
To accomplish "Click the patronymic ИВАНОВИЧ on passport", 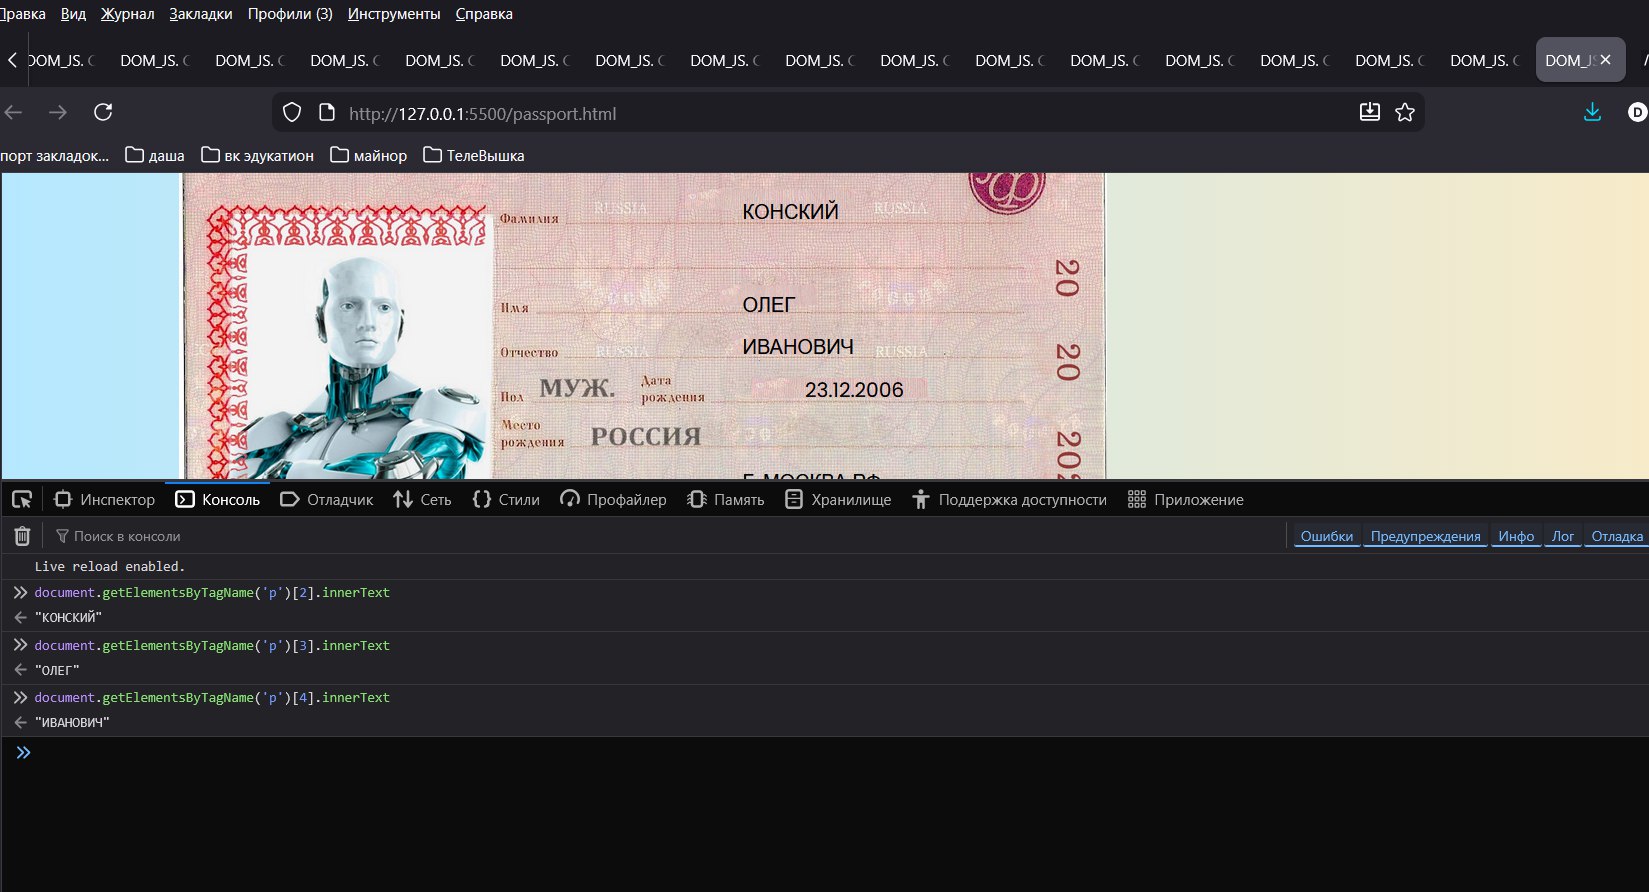I will [x=798, y=346].
